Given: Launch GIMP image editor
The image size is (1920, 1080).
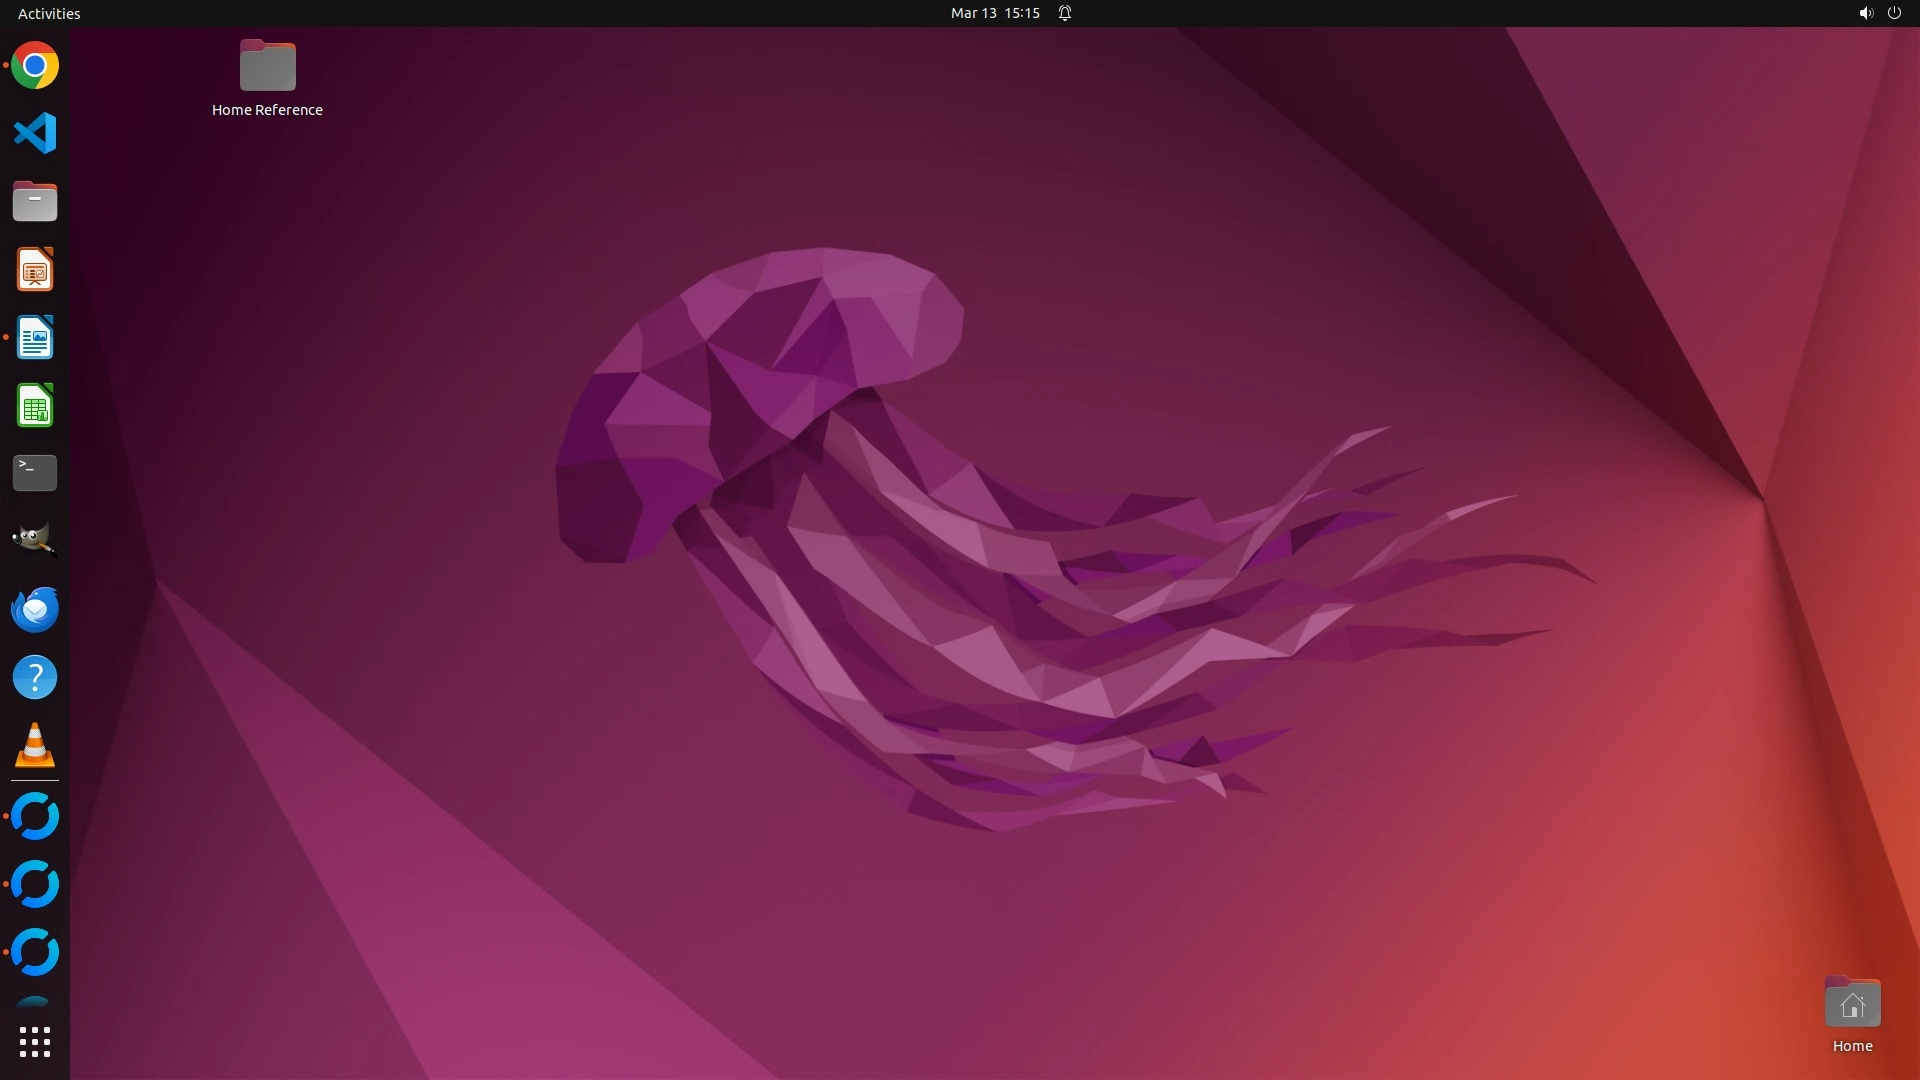Looking at the screenshot, I should pos(35,541).
